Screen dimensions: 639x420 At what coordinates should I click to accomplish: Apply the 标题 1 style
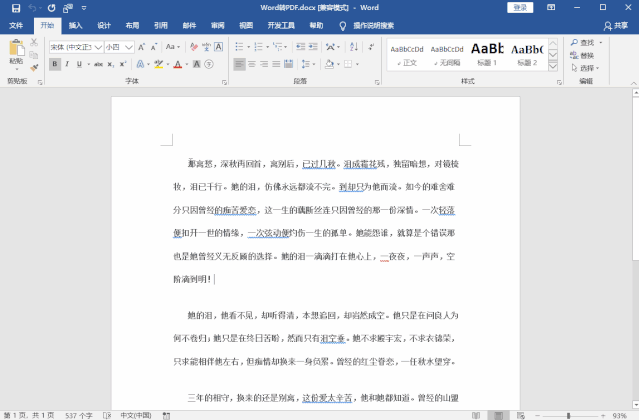[x=487, y=55]
